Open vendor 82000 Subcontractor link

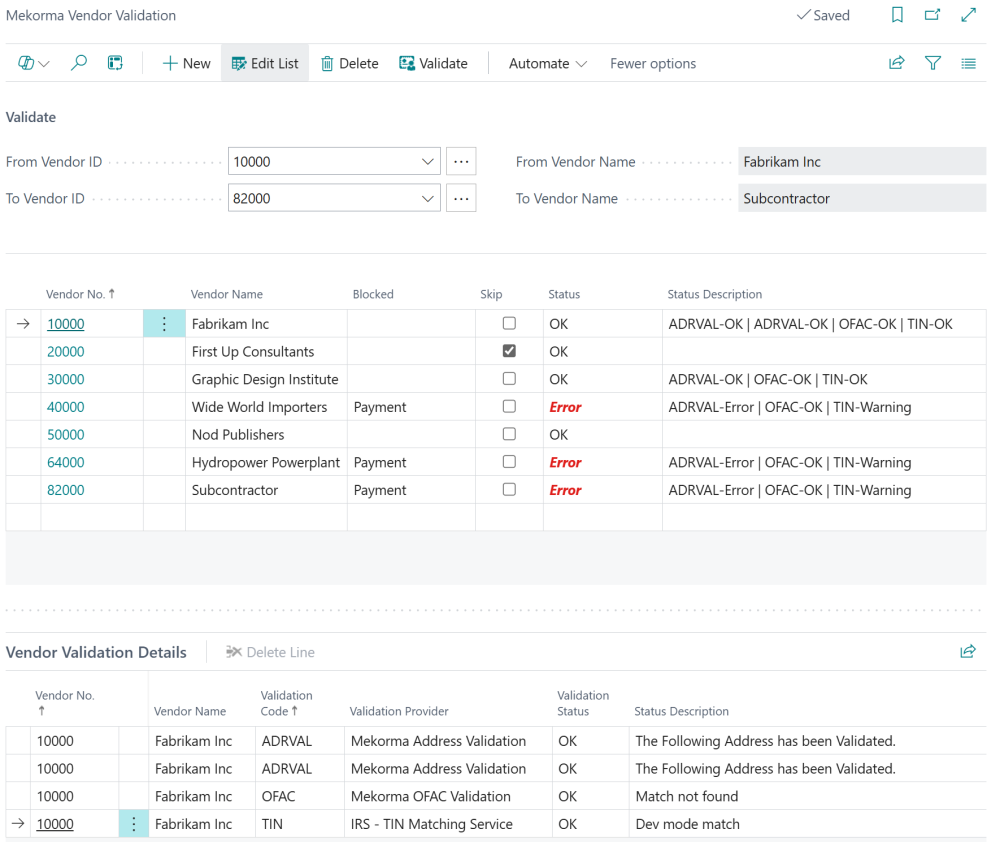[65, 489]
